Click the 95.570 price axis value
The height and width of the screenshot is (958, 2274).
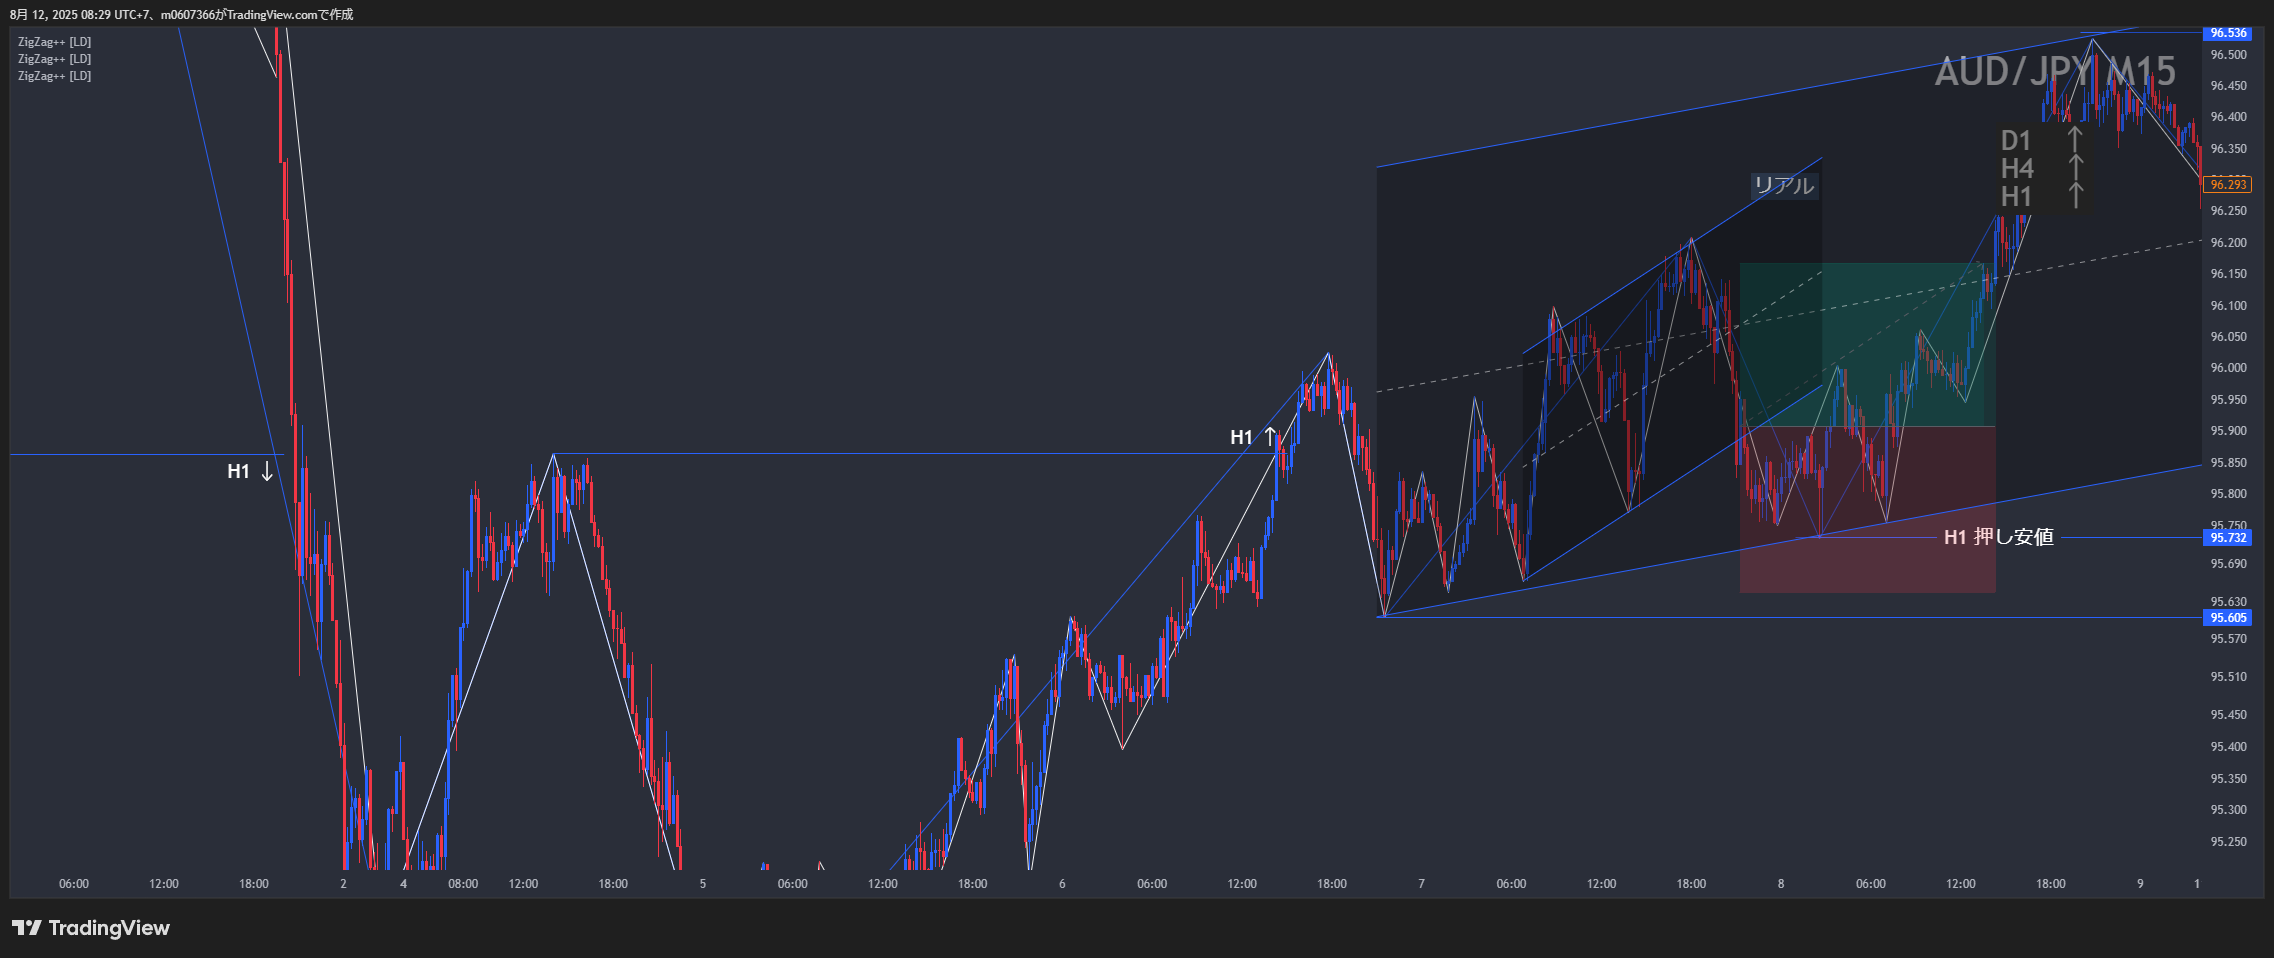pyautogui.click(x=2228, y=639)
